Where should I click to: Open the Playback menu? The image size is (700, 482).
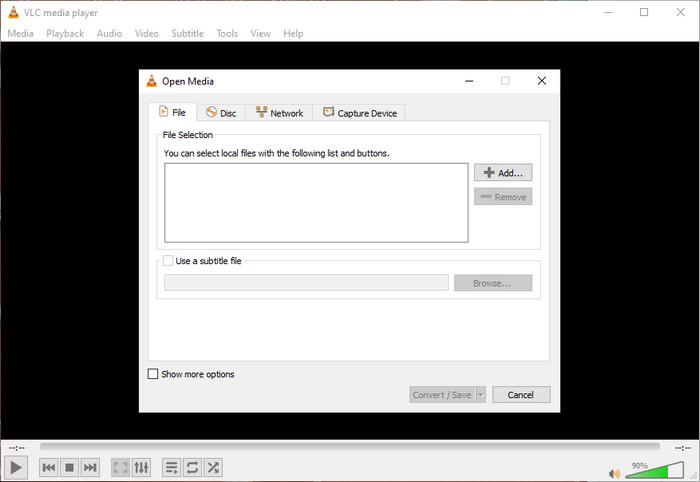pyautogui.click(x=65, y=33)
